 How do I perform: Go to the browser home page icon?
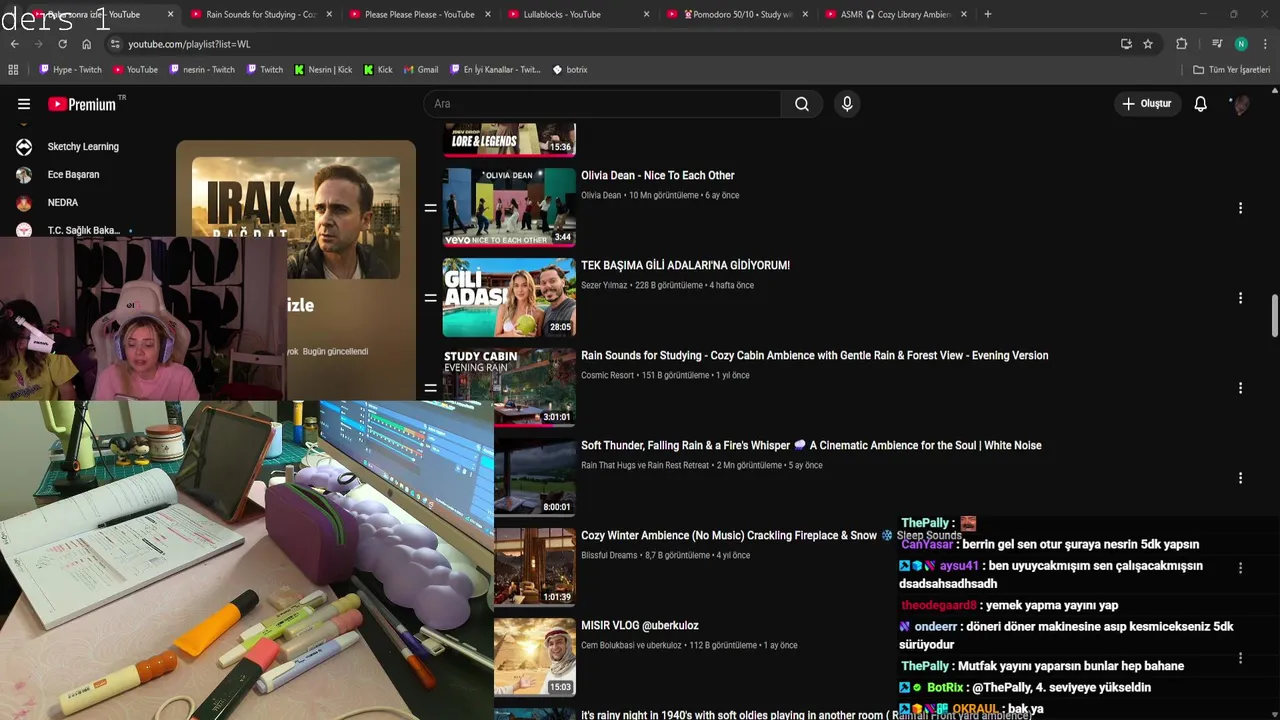click(87, 44)
